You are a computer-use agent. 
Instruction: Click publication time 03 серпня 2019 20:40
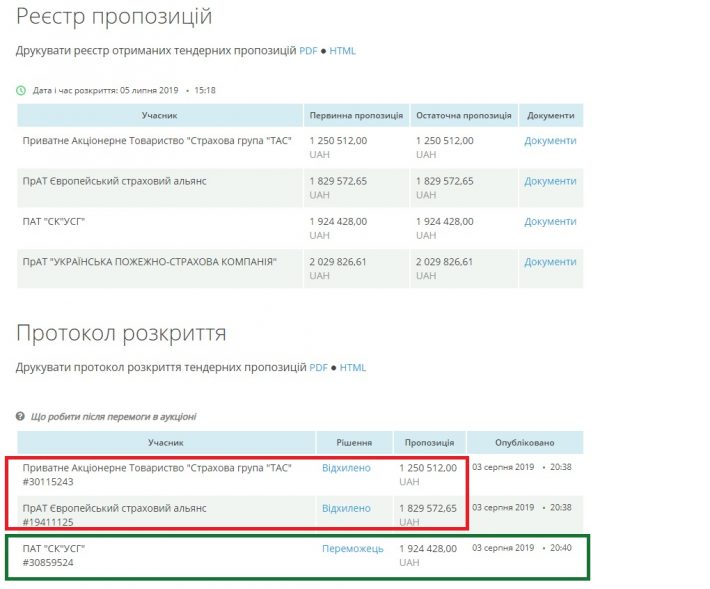522,548
